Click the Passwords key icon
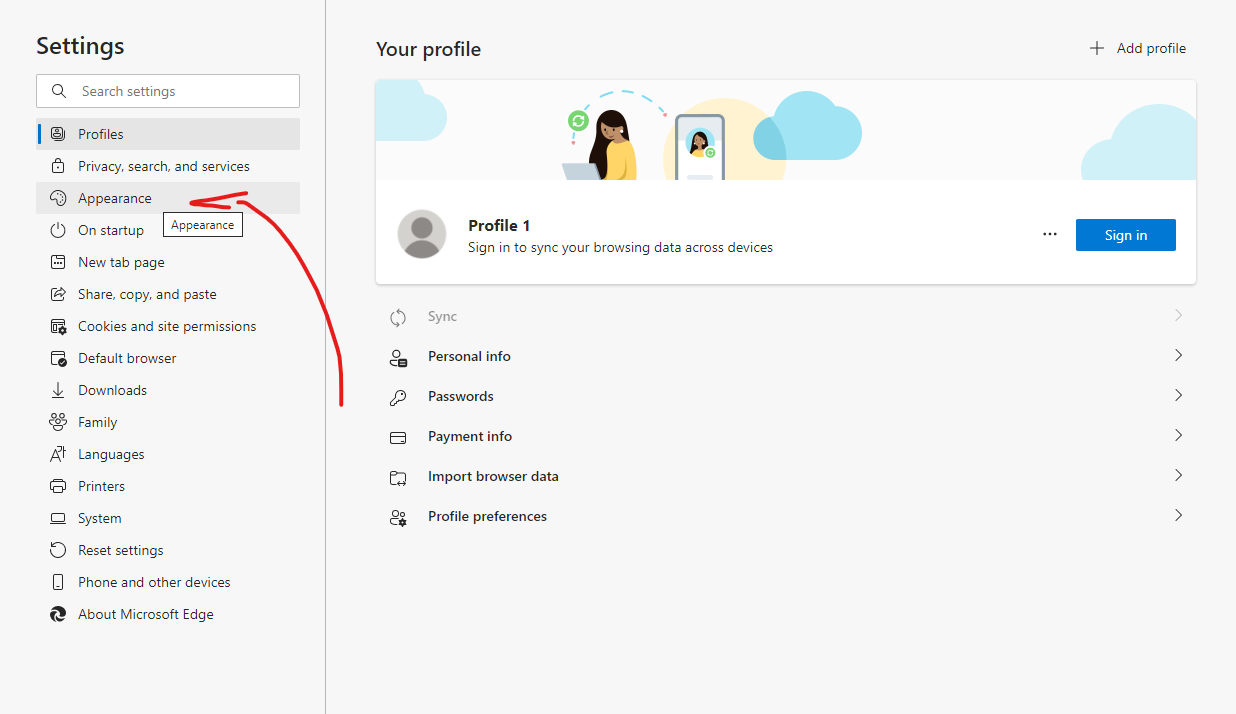1236x714 pixels. tap(398, 397)
